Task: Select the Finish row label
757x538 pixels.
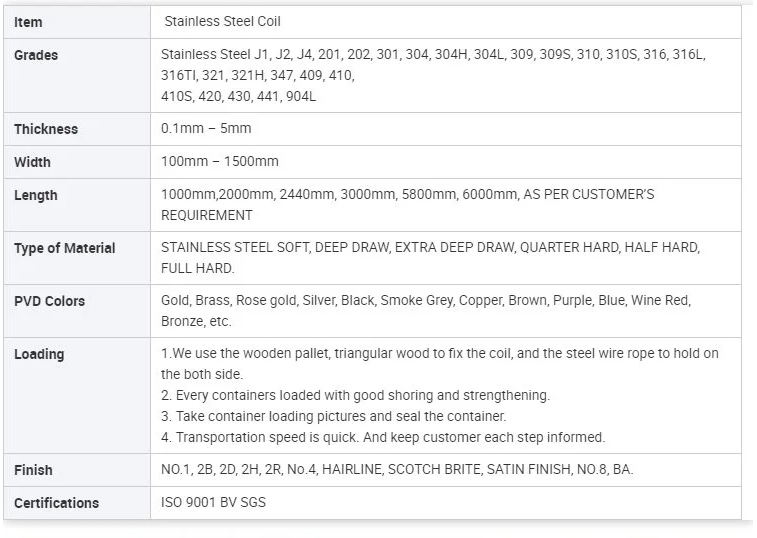Action: click(x=33, y=470)
